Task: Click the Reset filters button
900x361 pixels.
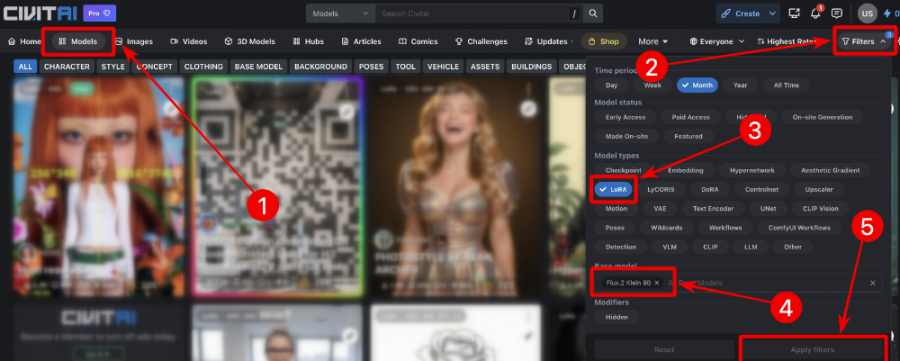Action: (664, 350)
